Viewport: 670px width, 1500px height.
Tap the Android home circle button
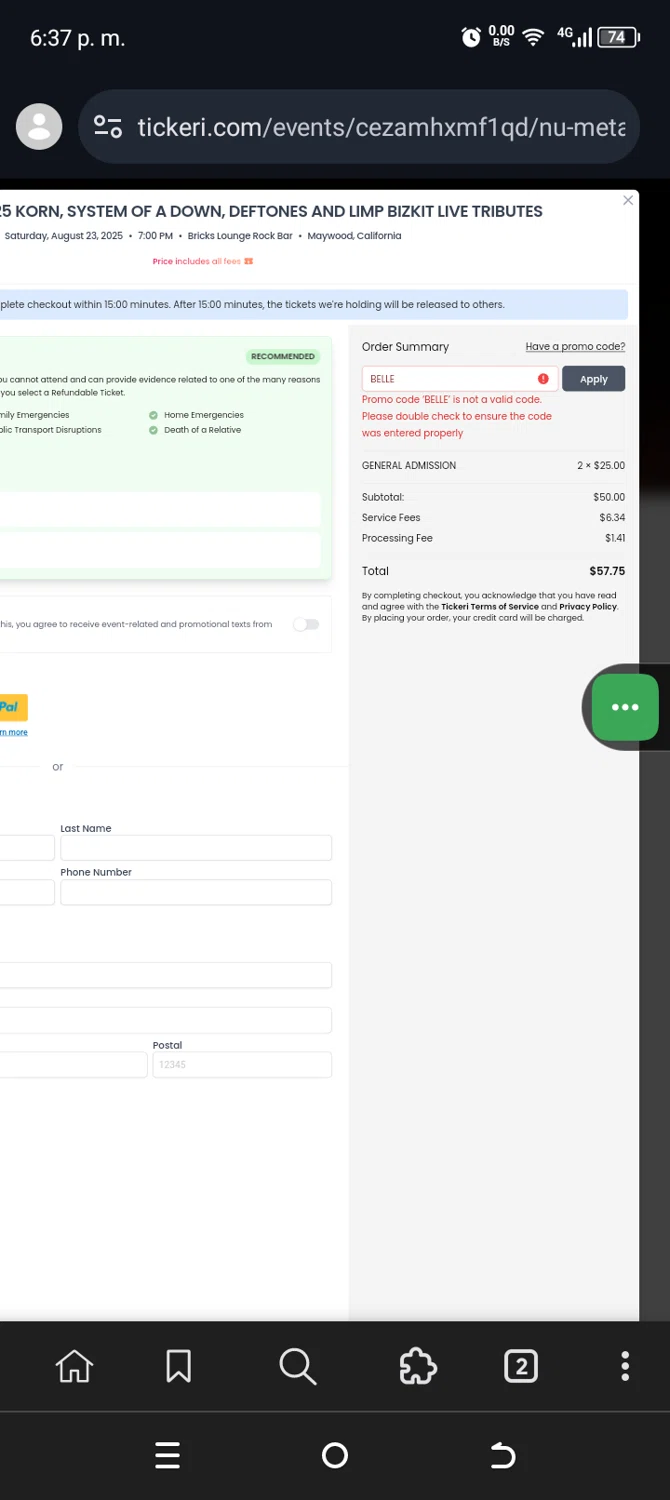335,1455
